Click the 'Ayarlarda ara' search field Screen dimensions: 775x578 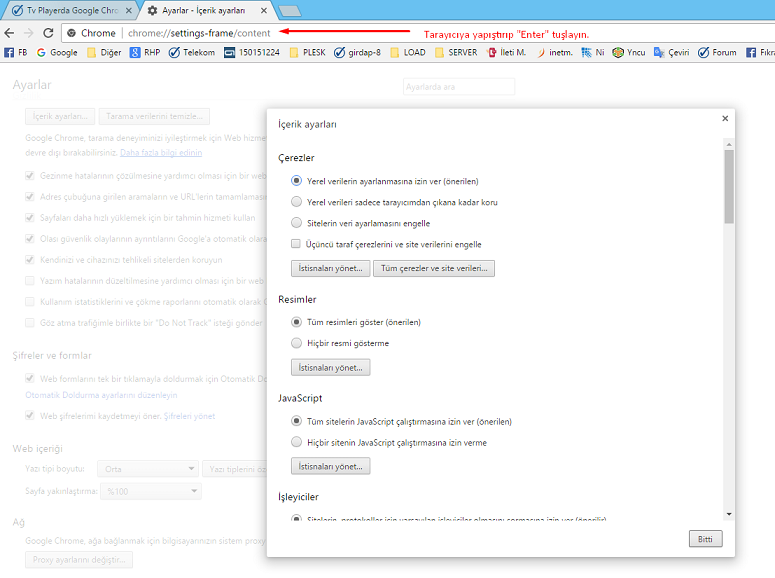[459, 87]
